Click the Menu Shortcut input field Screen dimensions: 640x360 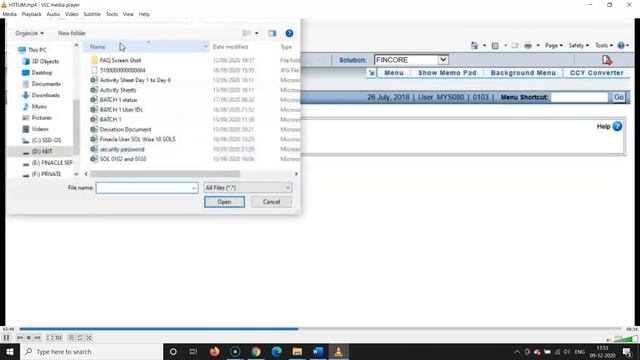[580, 97]
